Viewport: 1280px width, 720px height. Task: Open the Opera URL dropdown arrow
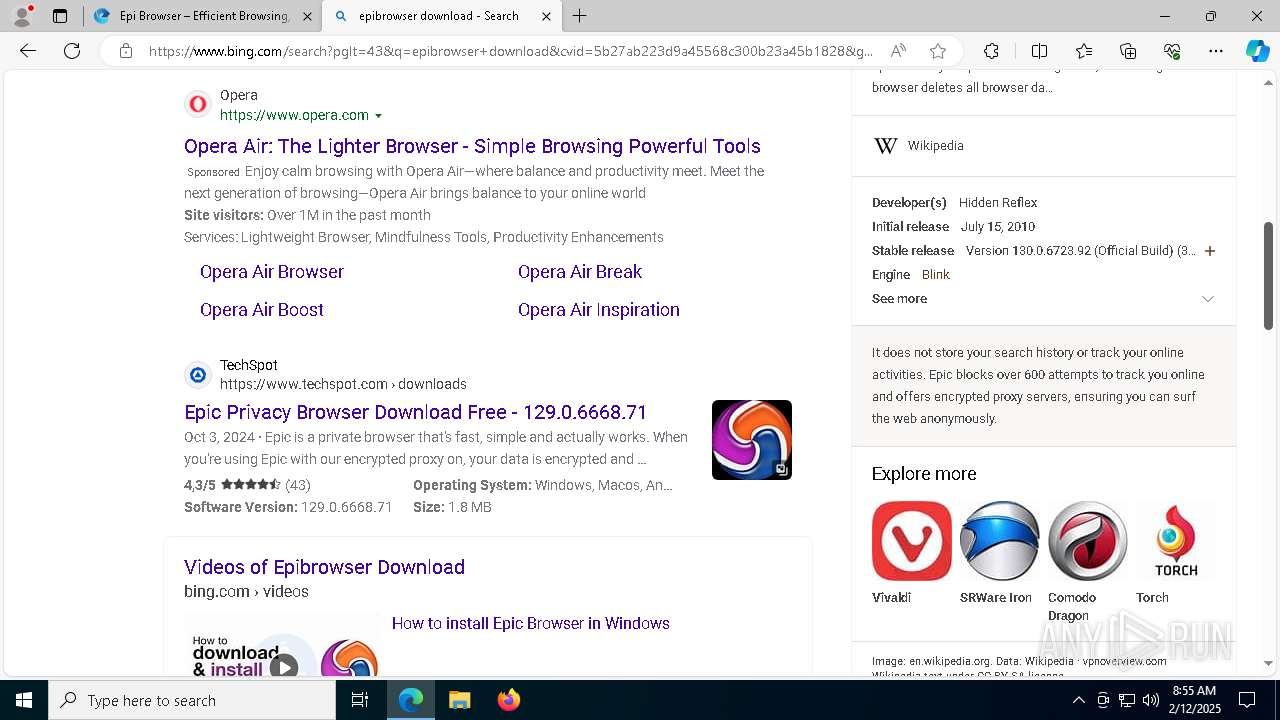coord(378,116)
